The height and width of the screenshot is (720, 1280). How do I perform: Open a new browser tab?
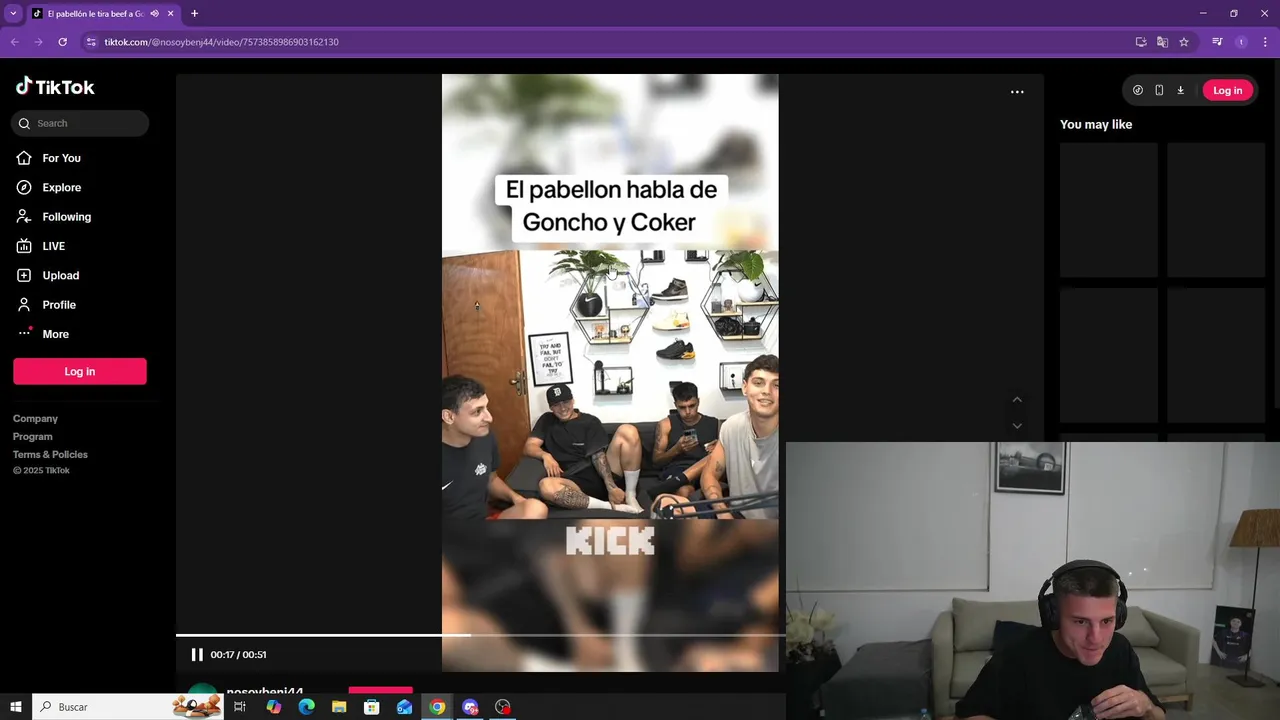(194, 13)
